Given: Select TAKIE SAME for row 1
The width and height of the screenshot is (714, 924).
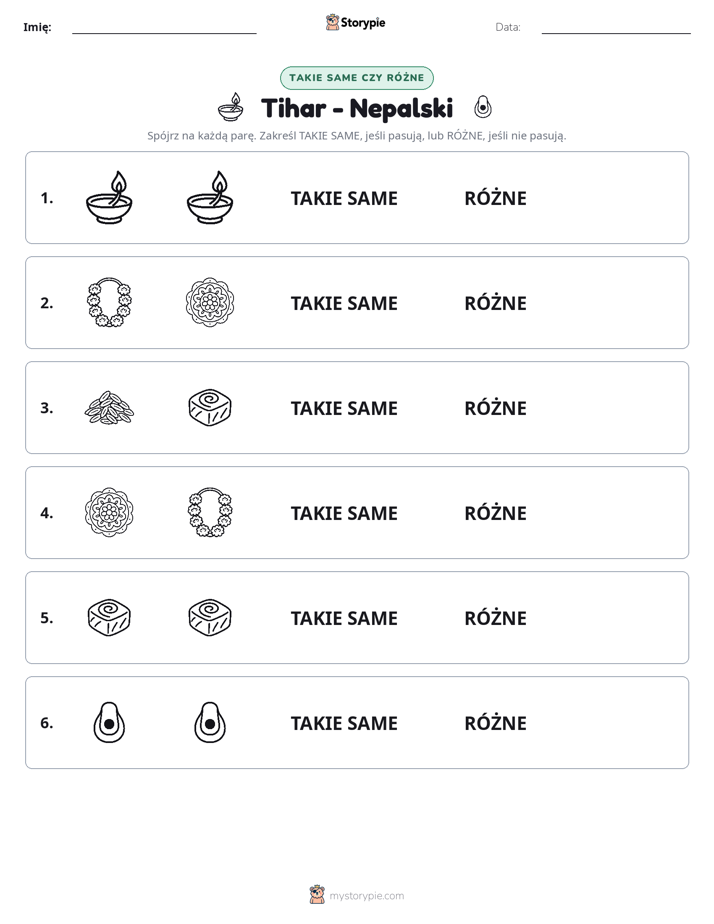Looking at the screenshot, I should [x=344, y=198].
